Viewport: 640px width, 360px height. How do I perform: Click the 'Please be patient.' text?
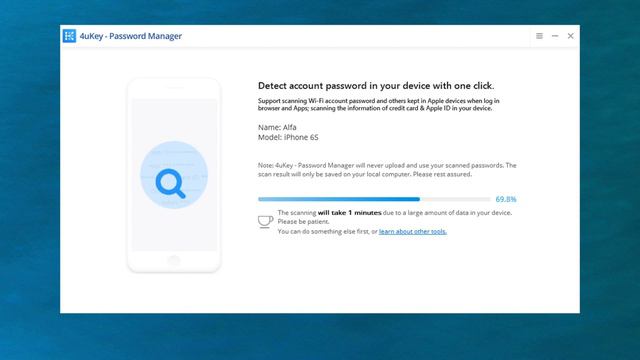[x=303, y=222]
